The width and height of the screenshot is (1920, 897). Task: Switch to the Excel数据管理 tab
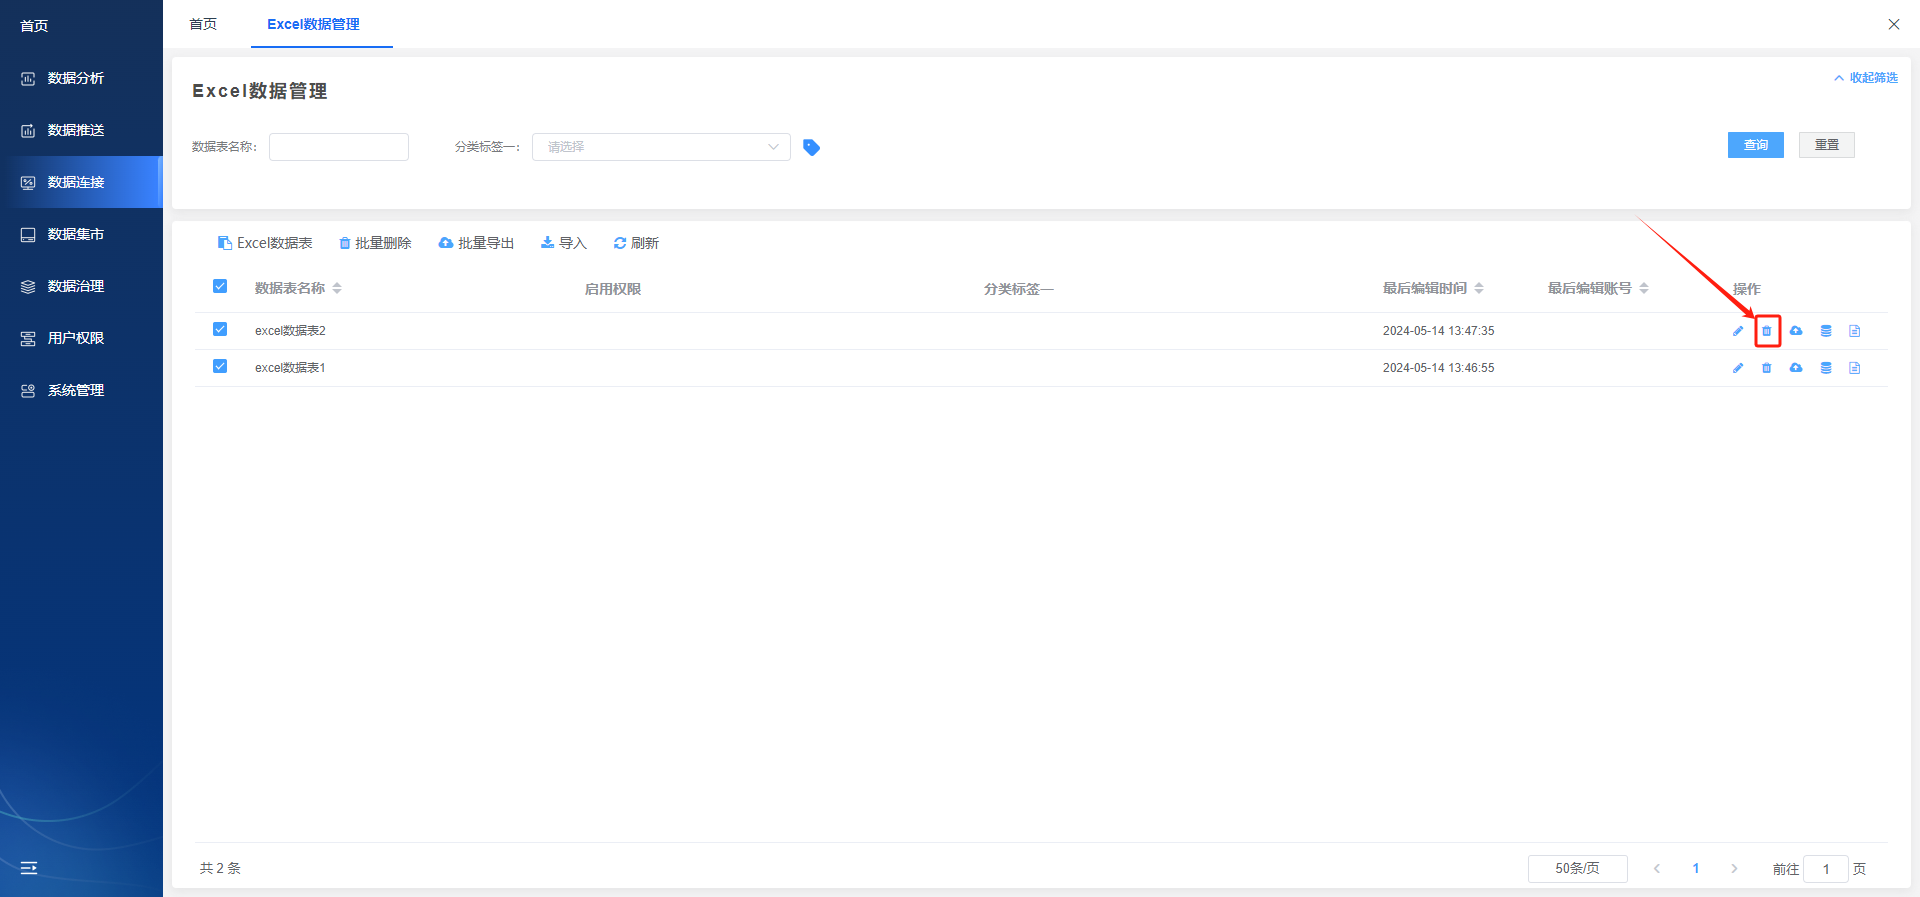pos(314,24)
